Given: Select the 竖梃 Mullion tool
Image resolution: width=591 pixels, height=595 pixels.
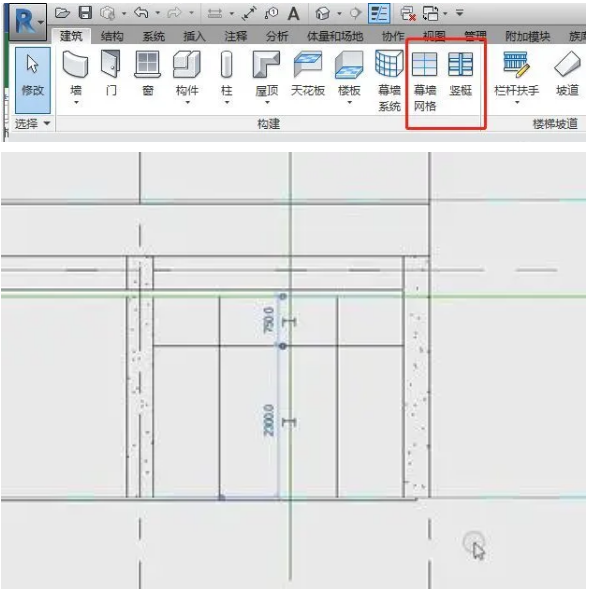Looking at the screenshot, I should tap(461, 74).
